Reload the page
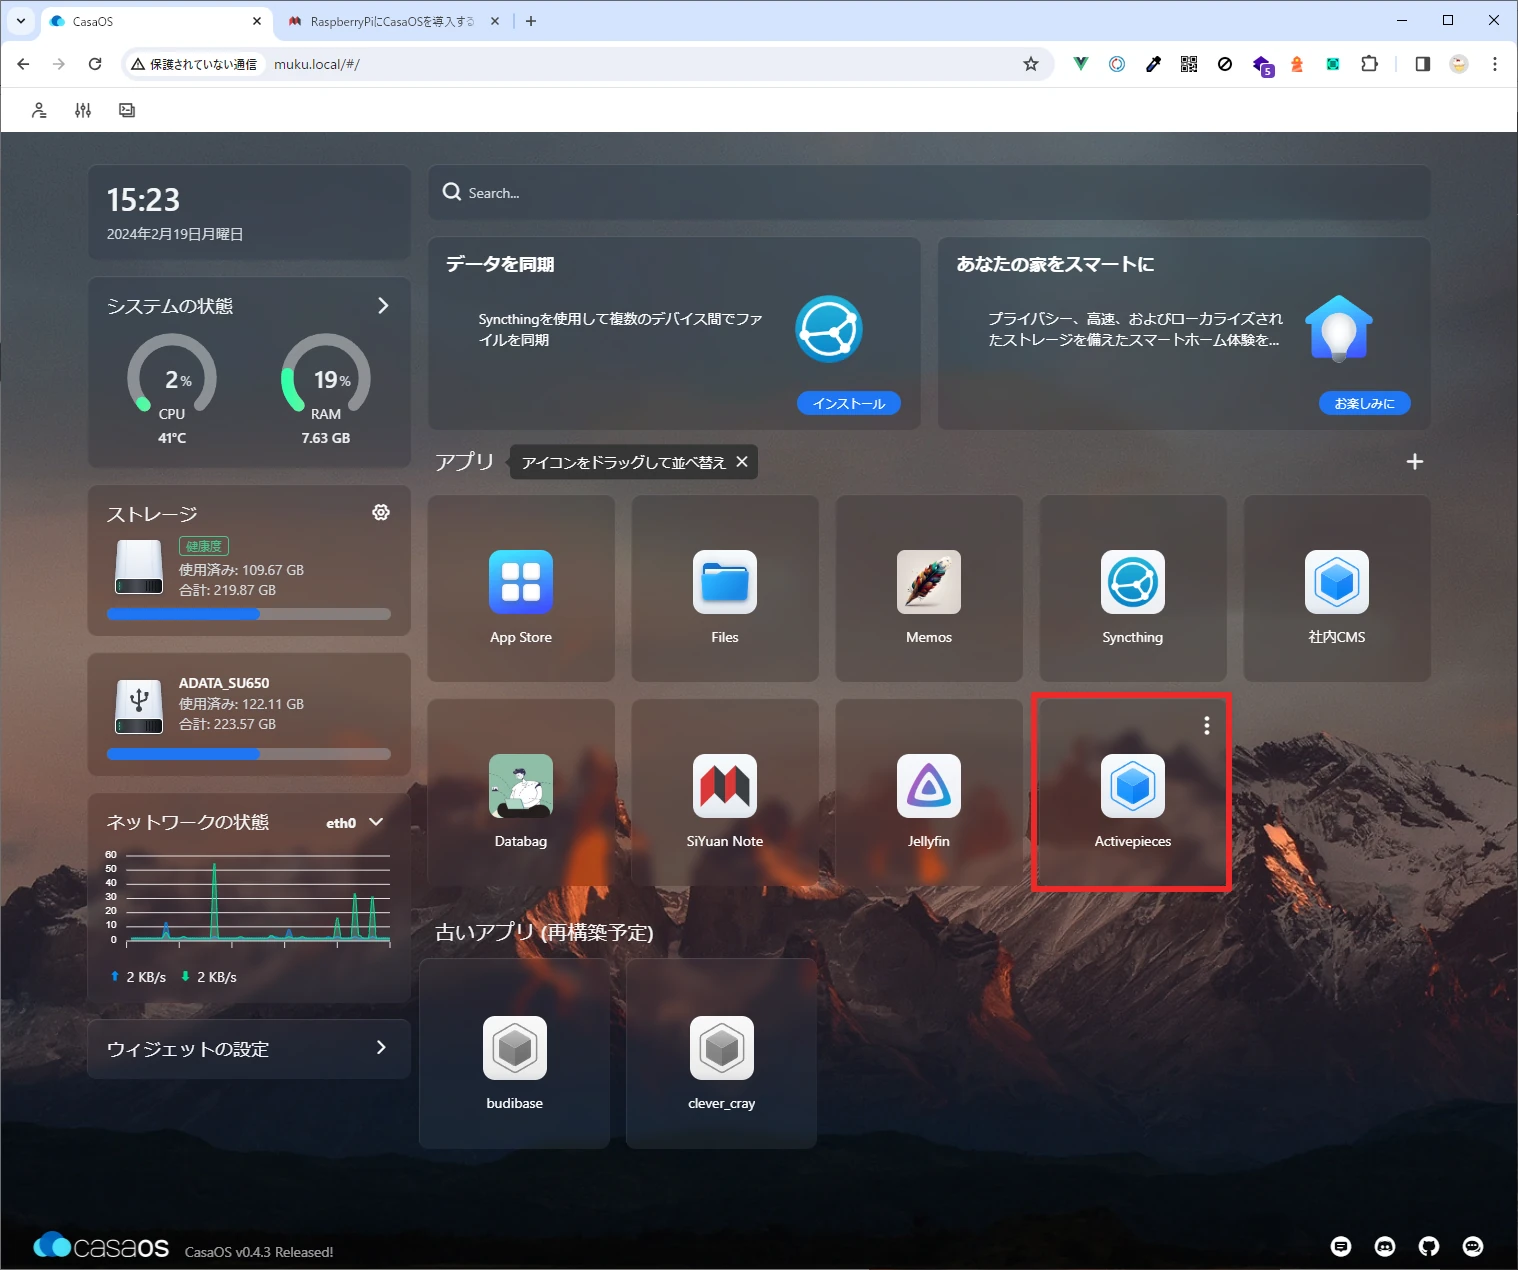Screen dimensions: 1518x1270 coord(95,64)
